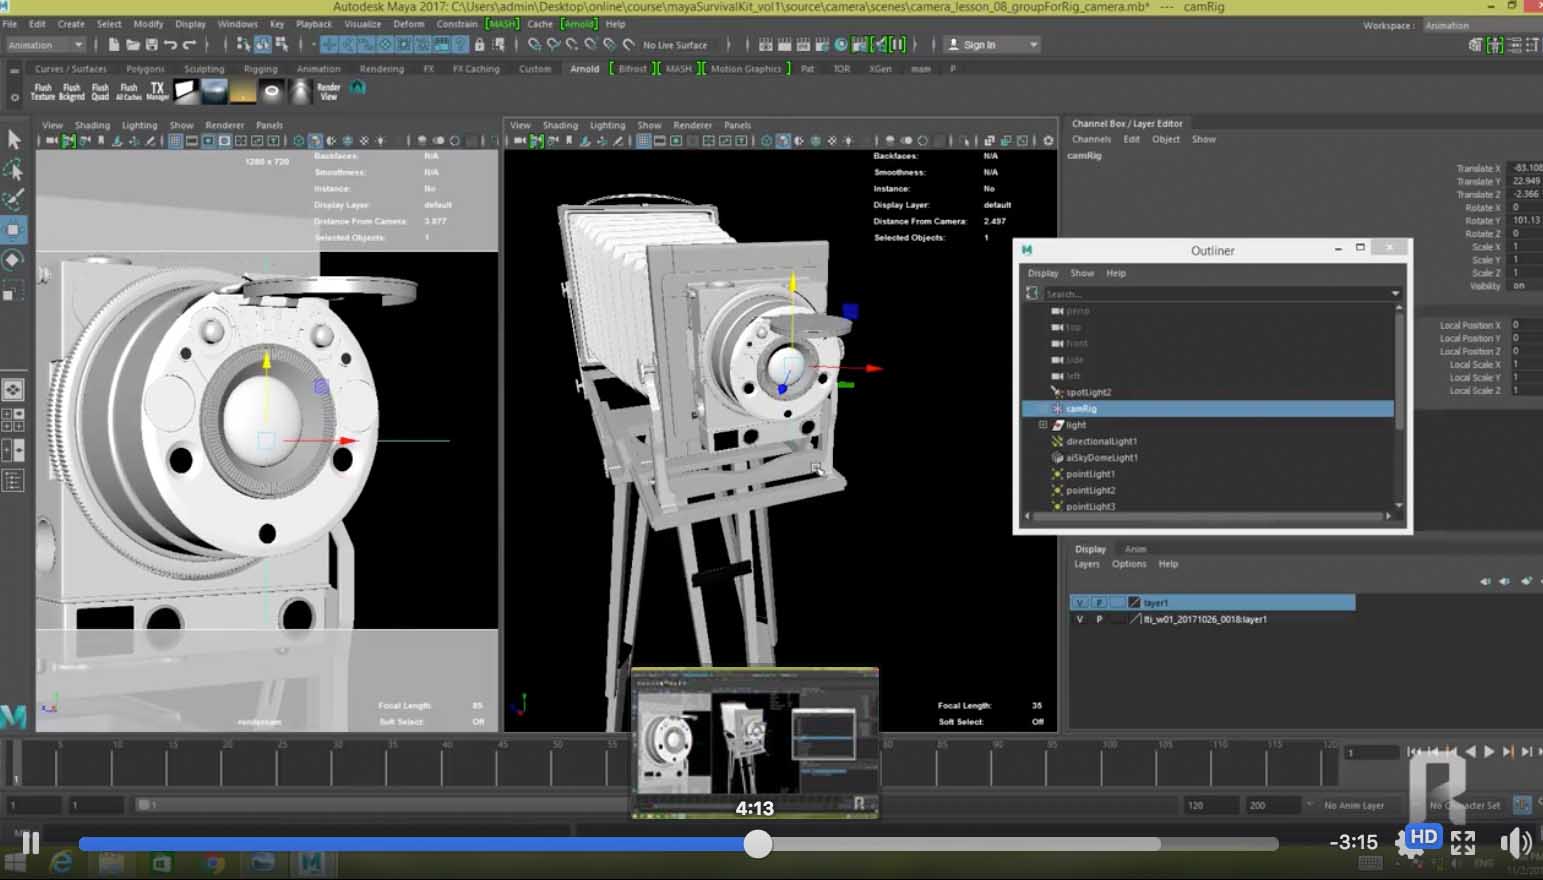
Task: Select the arrow Select tool
Action: tap(14, 140)
